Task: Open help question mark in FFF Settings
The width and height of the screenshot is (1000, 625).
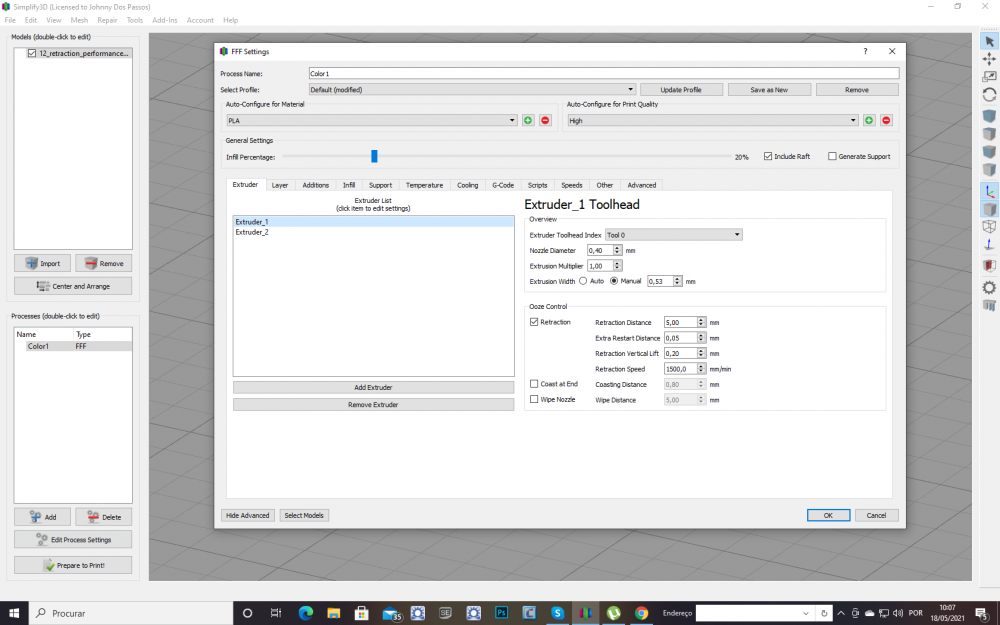Action: tap(865, 52)
